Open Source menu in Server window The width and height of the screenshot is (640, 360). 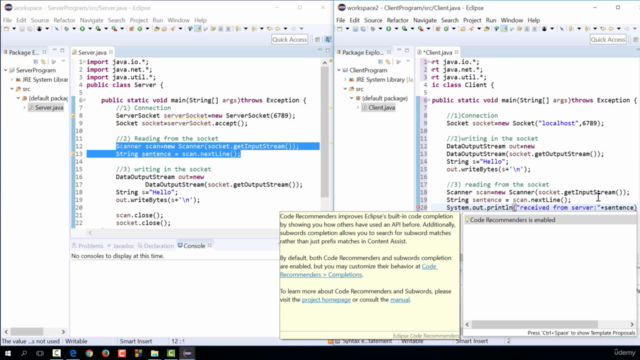[x=40, y=20]
